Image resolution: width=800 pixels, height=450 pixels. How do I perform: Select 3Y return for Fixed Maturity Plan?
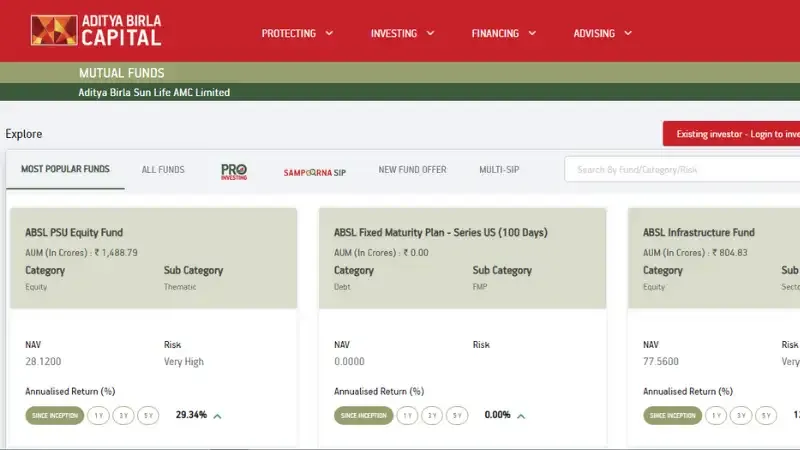(x=432, y=415)
